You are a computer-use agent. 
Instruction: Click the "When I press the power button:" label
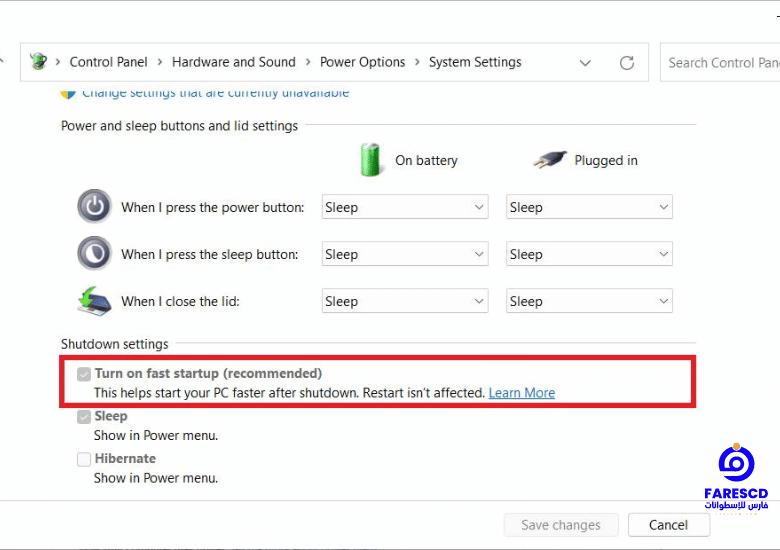tap(212, 207)
